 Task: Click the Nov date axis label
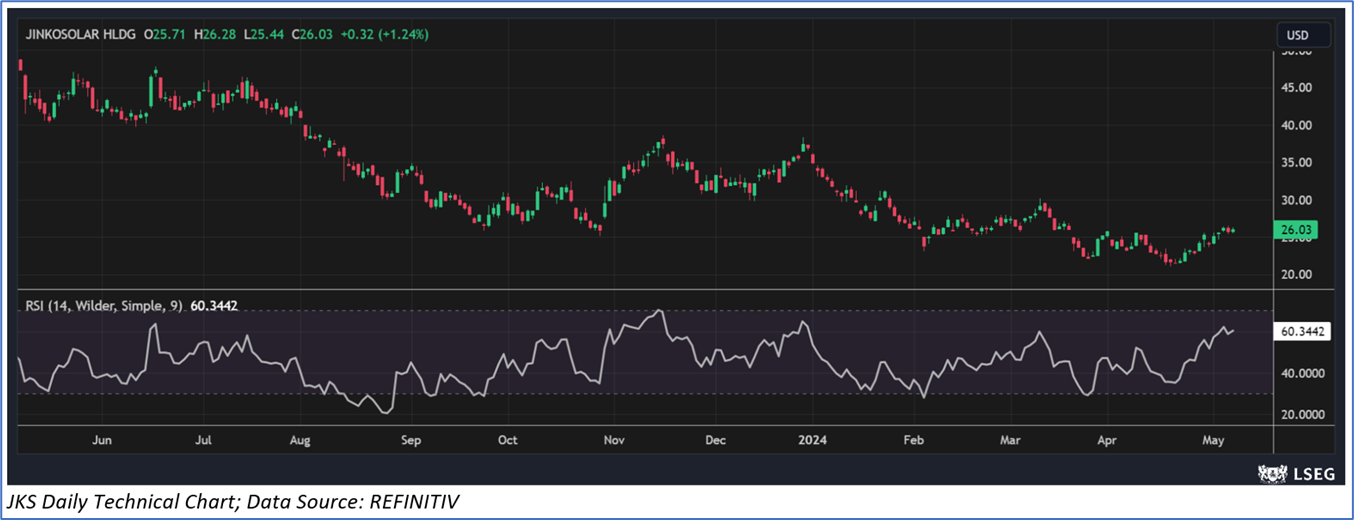tap(614, 439)
